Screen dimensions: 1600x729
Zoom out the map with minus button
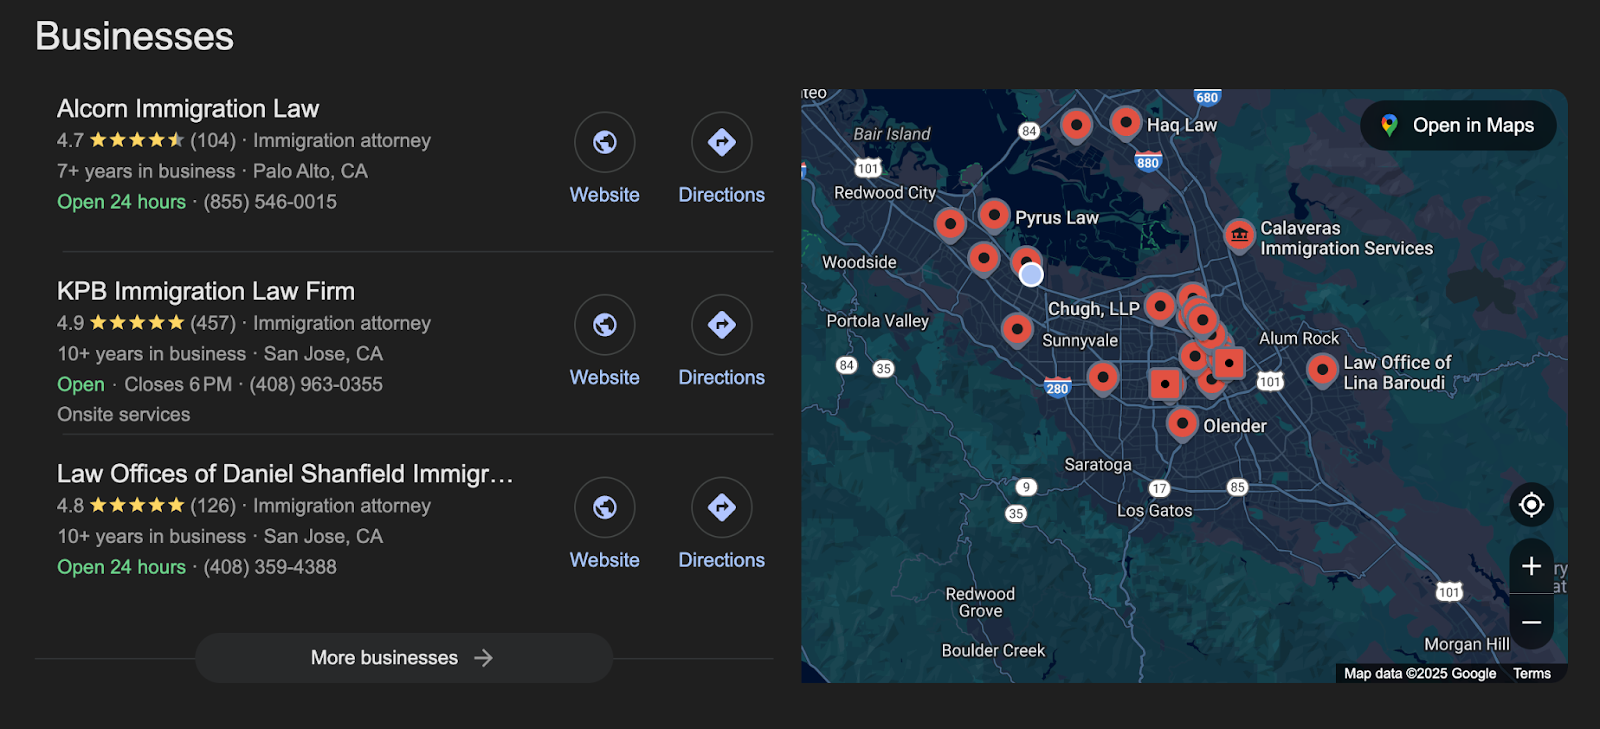tap(1530, 622)
